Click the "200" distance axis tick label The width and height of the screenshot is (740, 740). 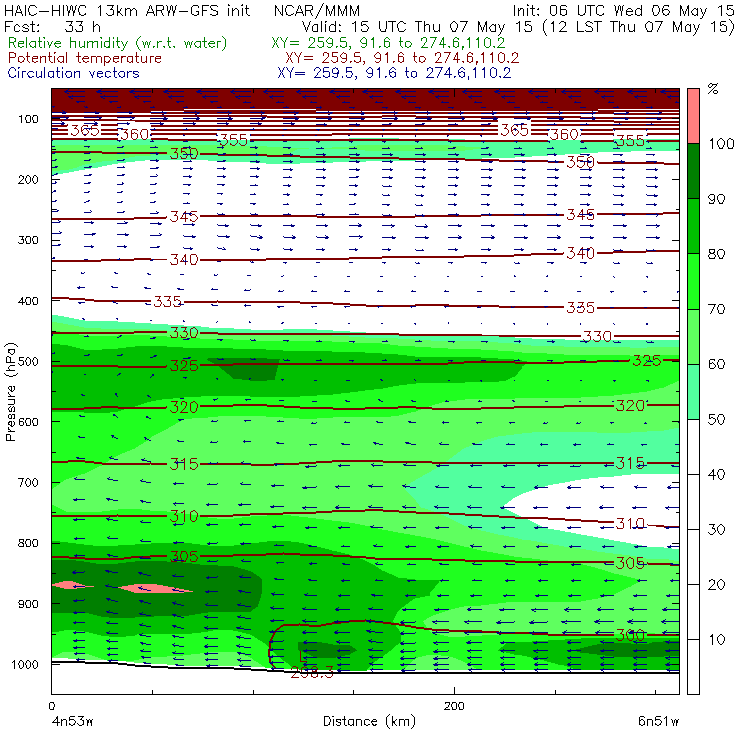coord(454,706)
